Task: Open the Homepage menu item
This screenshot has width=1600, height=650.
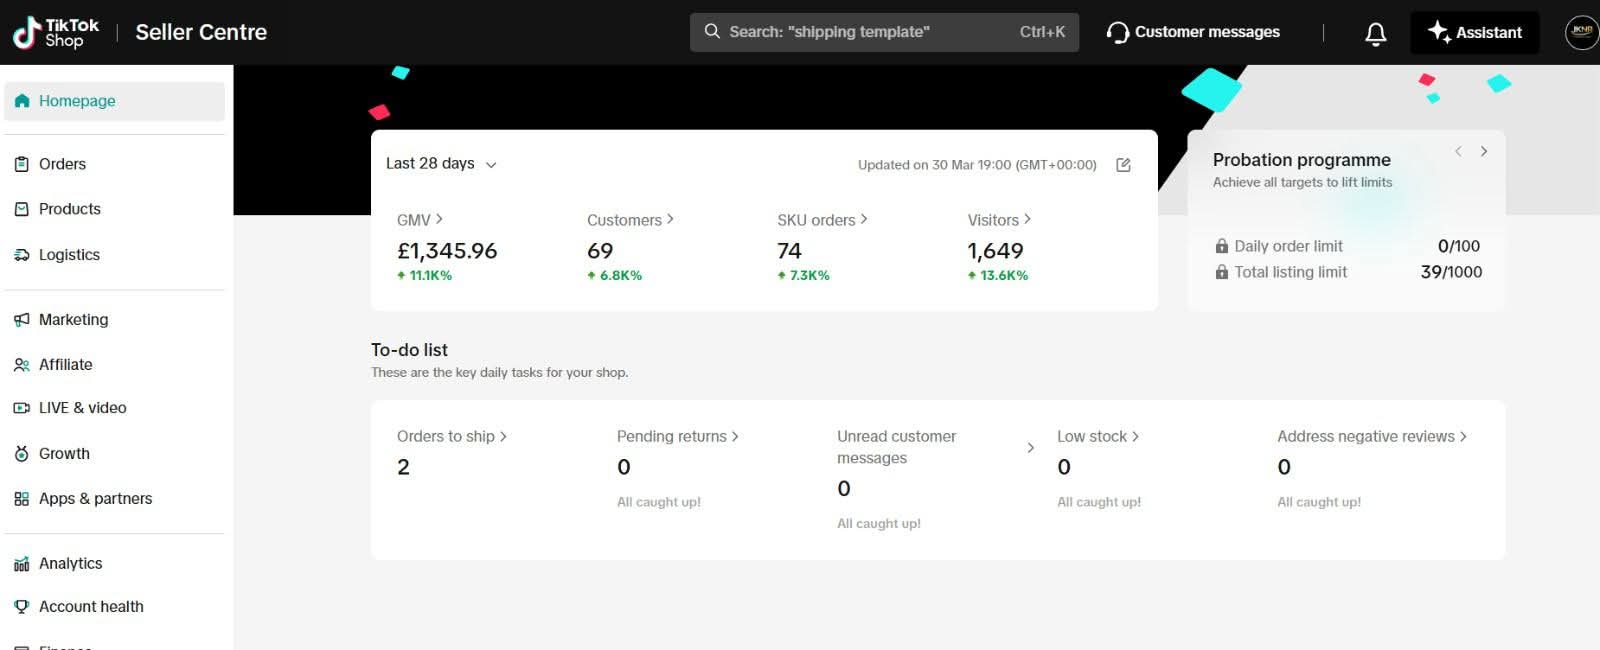Action: (114, 101)
